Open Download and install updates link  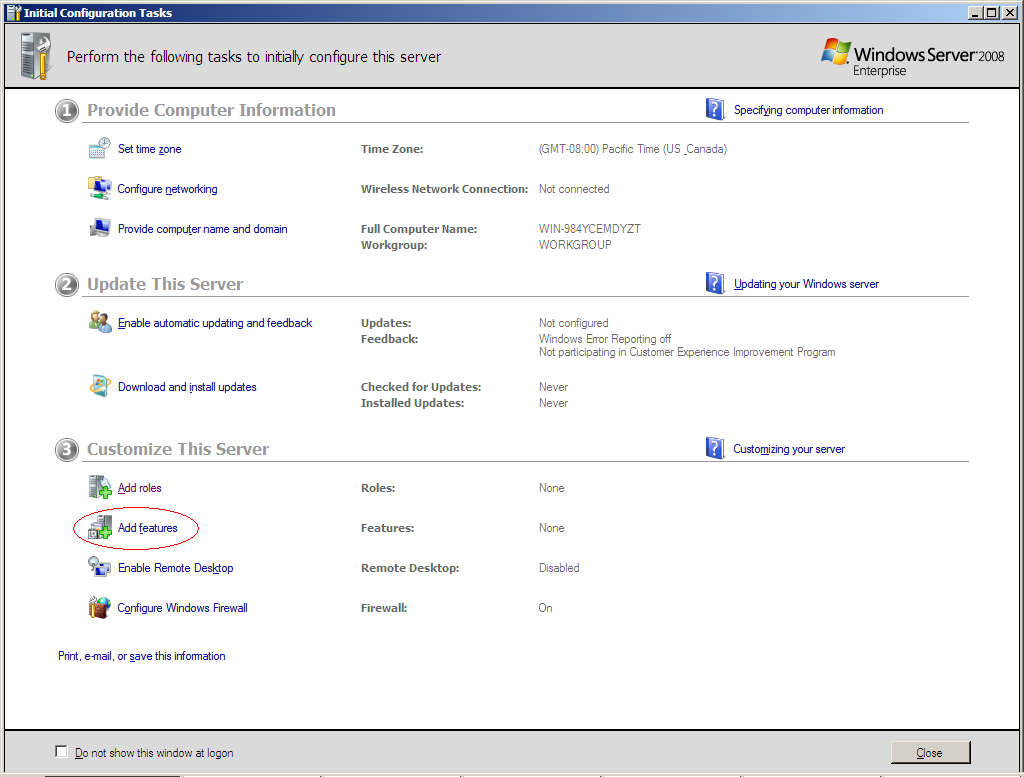click(x=187, y=387)
